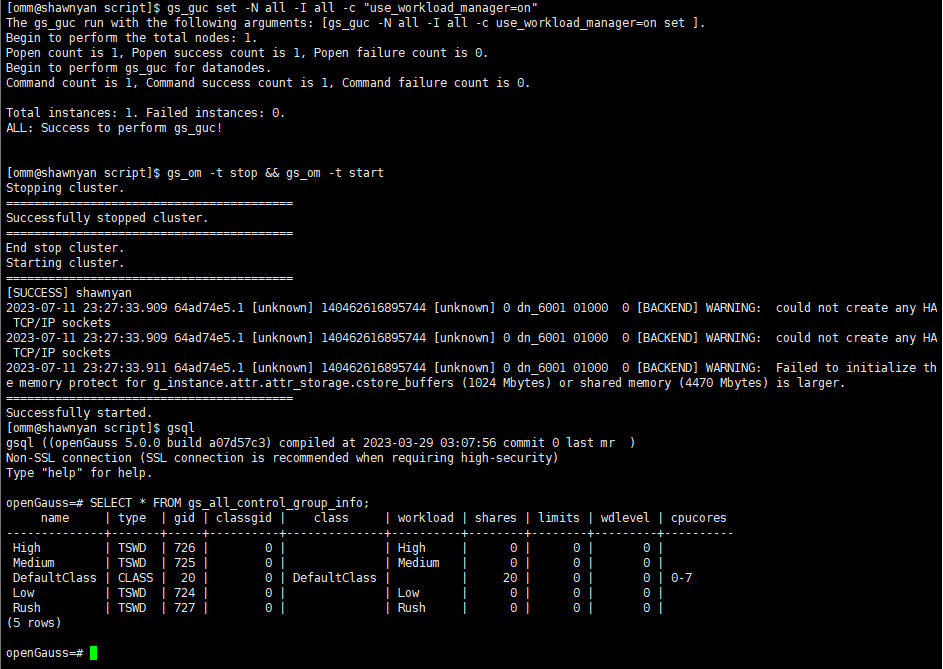Click gid value 724
943x669 pixels.
click(185, 593)
